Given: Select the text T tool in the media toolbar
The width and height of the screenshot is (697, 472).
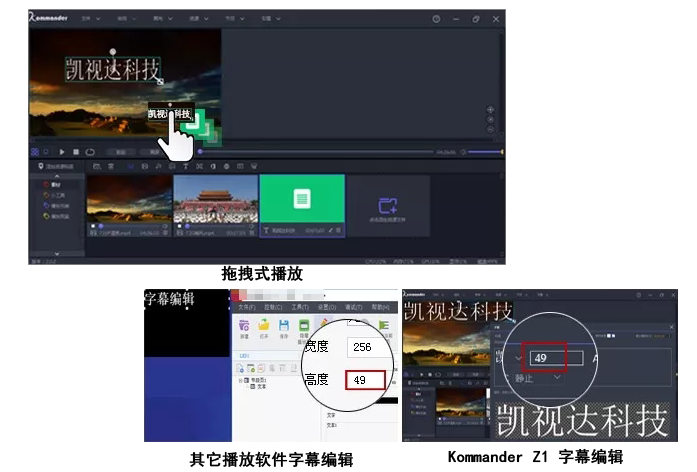Looking at the screenshot, I should [x=185, y=166].
